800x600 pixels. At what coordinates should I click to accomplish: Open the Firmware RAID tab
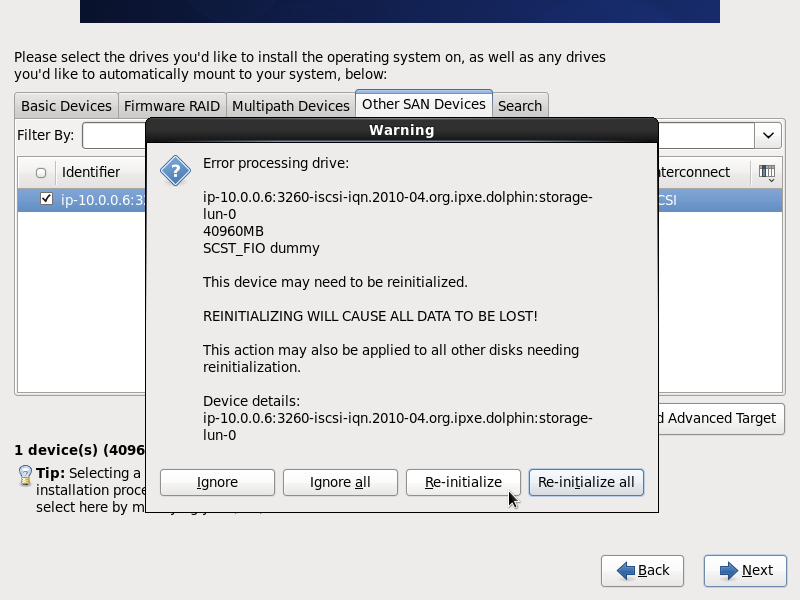172,106
